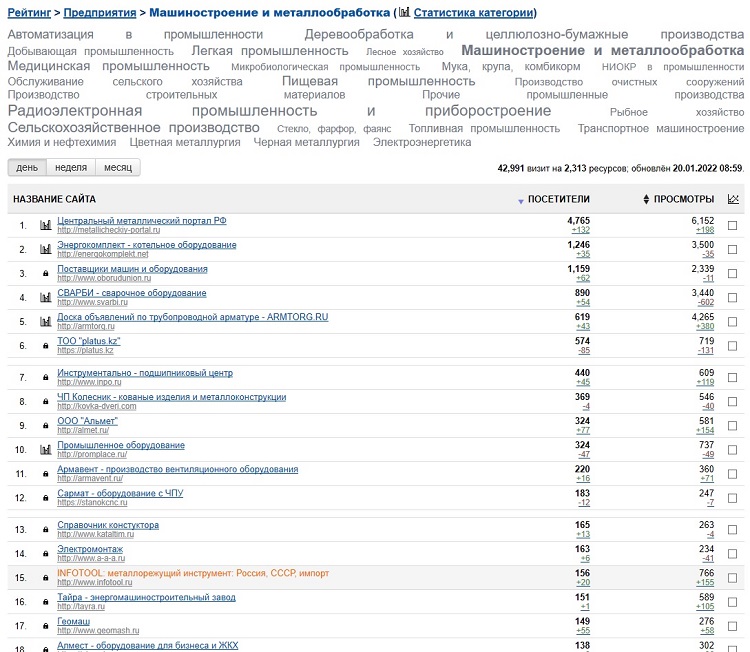Open Тайра энергомашиностроительный завод link
This screenshot has height=652, width=750.
pos(146,597)
